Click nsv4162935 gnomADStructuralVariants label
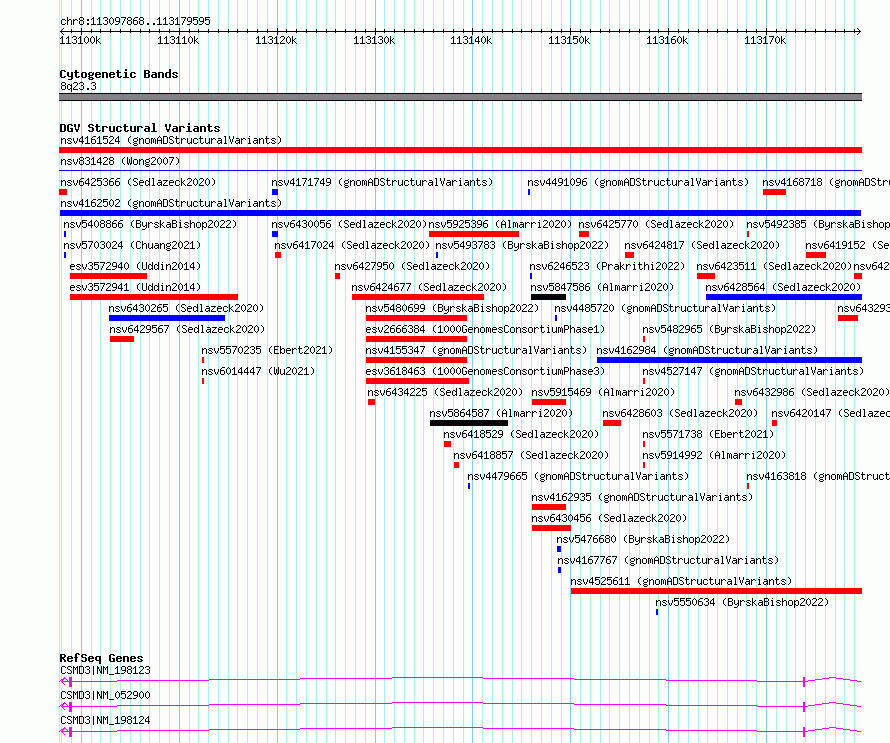 [642, 497]
